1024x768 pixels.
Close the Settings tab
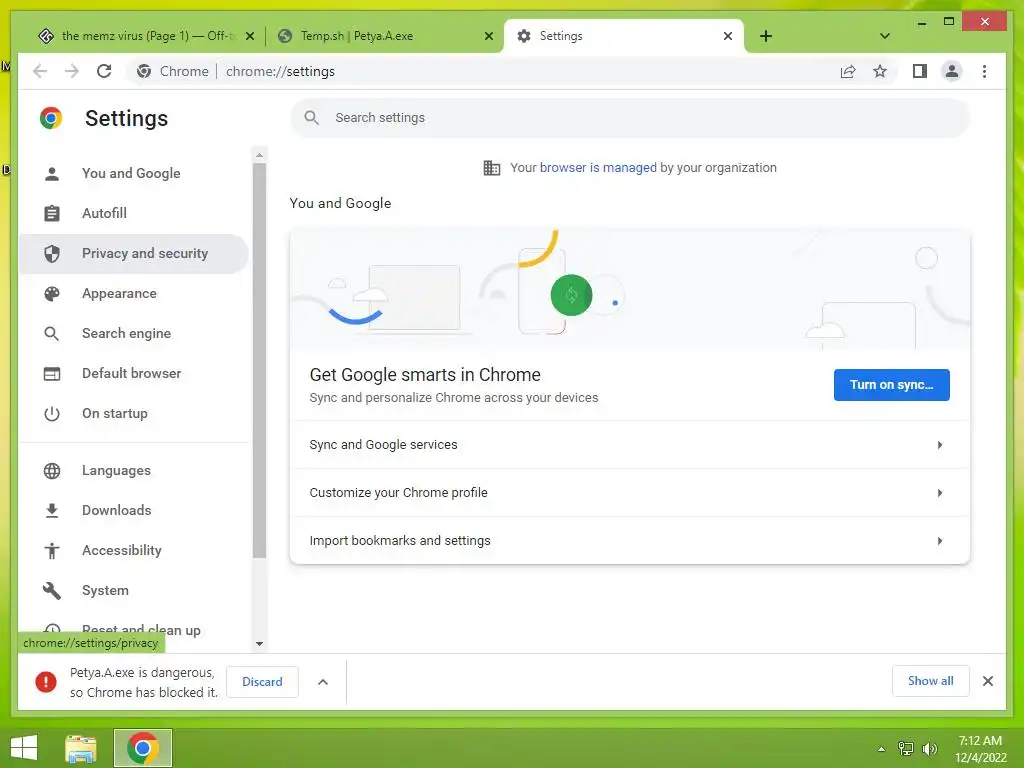(728, 36)
